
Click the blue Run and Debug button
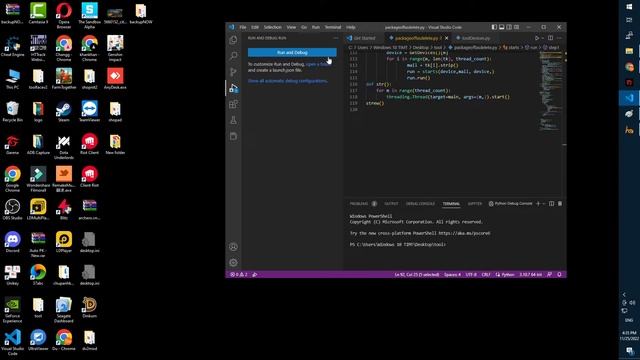pos(292,53)
